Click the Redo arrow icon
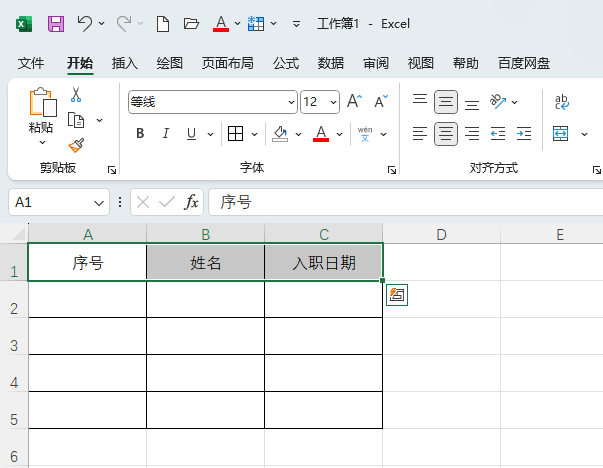603x468 pixels. pos(124,23)
